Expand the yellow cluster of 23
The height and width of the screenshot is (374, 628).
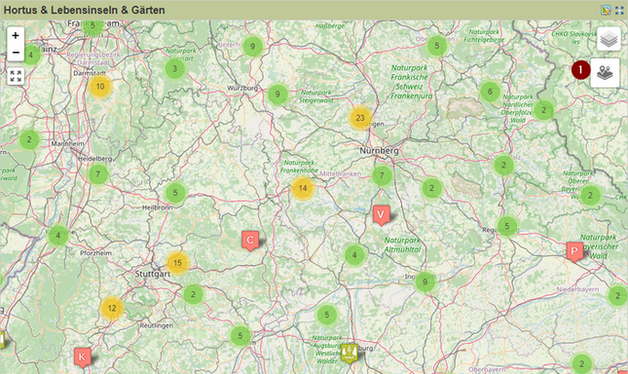point(360,118)
